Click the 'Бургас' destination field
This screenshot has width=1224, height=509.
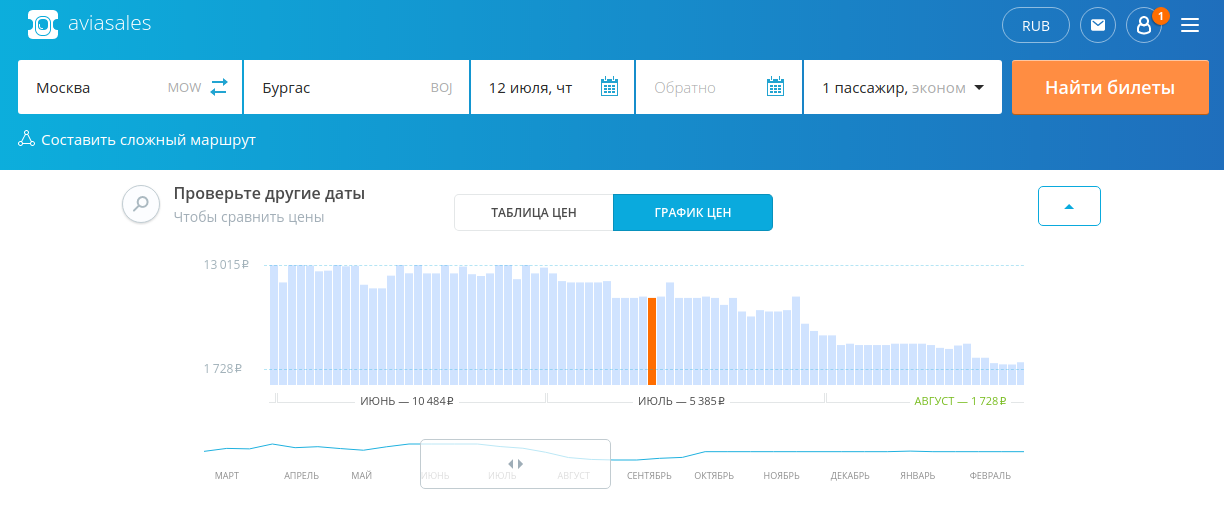point(340,87)
